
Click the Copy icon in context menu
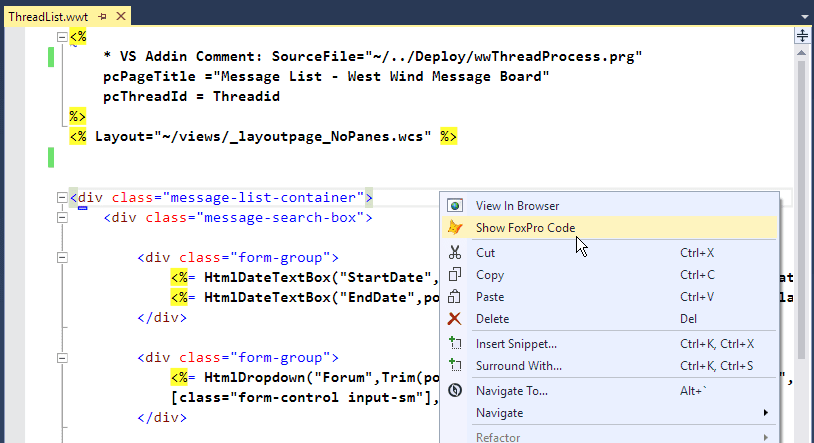click(456, 275)
